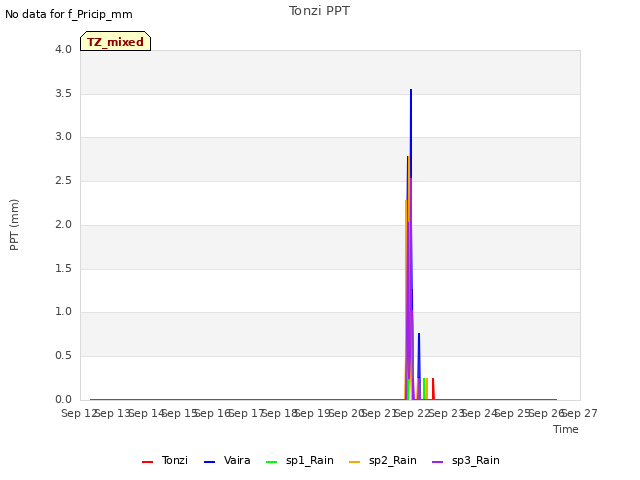Click the 4.0 y-axis tick label
The image size is (640, 480).
[x=64, y=49]
